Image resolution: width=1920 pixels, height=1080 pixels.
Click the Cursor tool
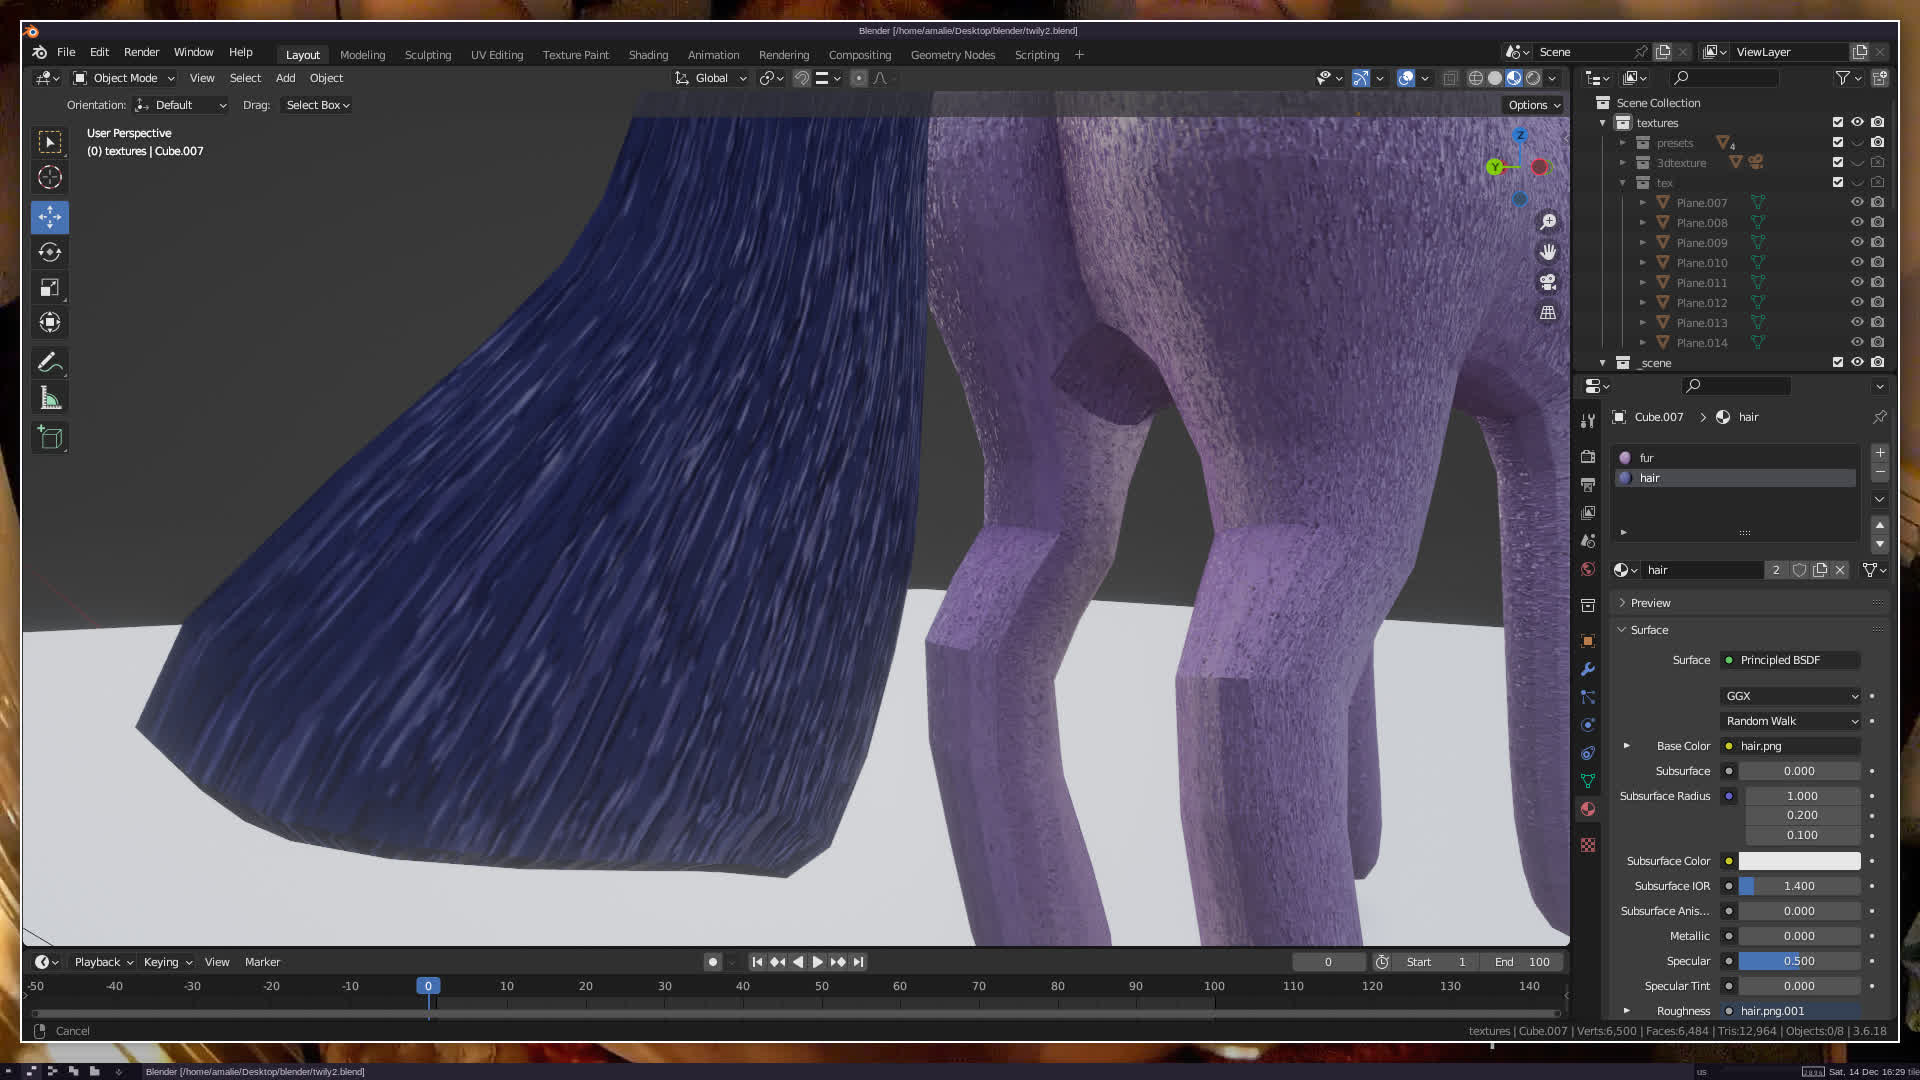pyautogui.click(x=50, y=178)
